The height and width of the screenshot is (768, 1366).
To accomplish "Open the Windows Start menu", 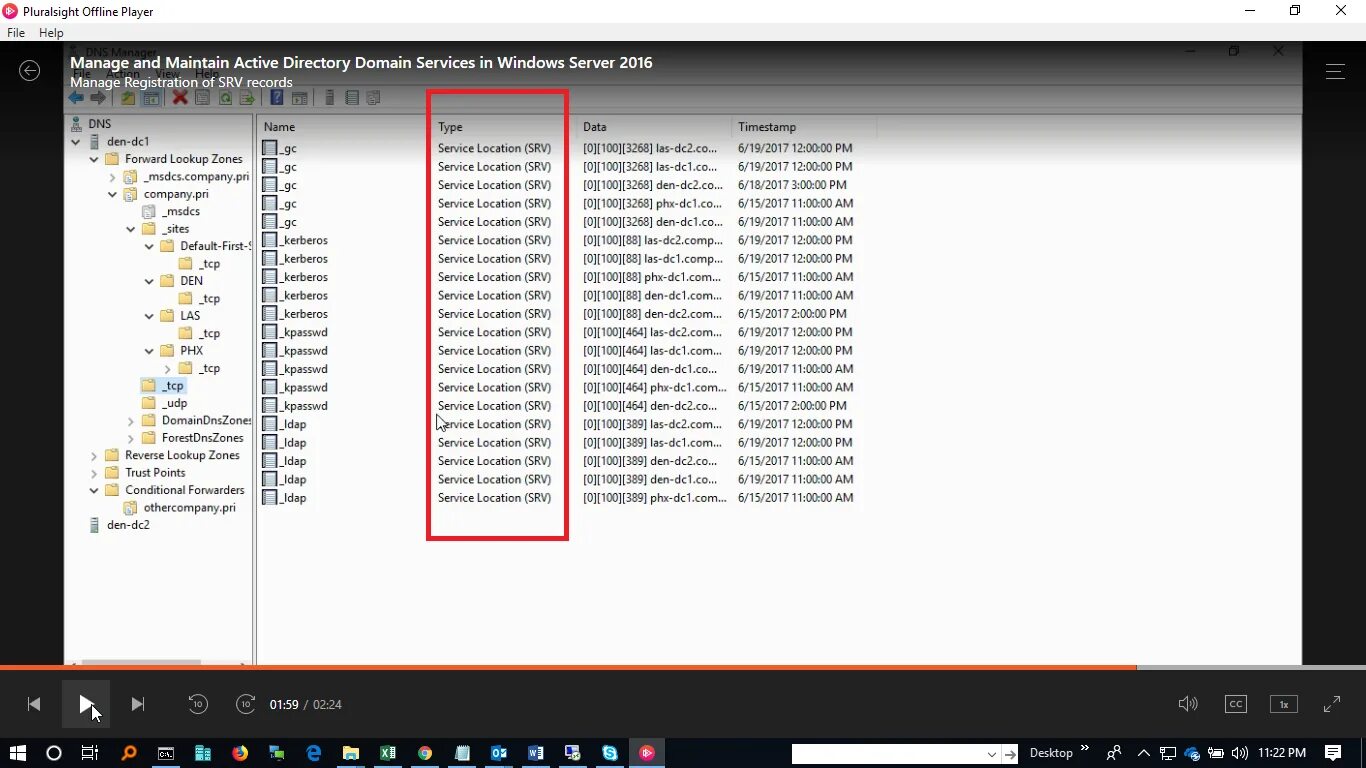I will tap(17, 753).
